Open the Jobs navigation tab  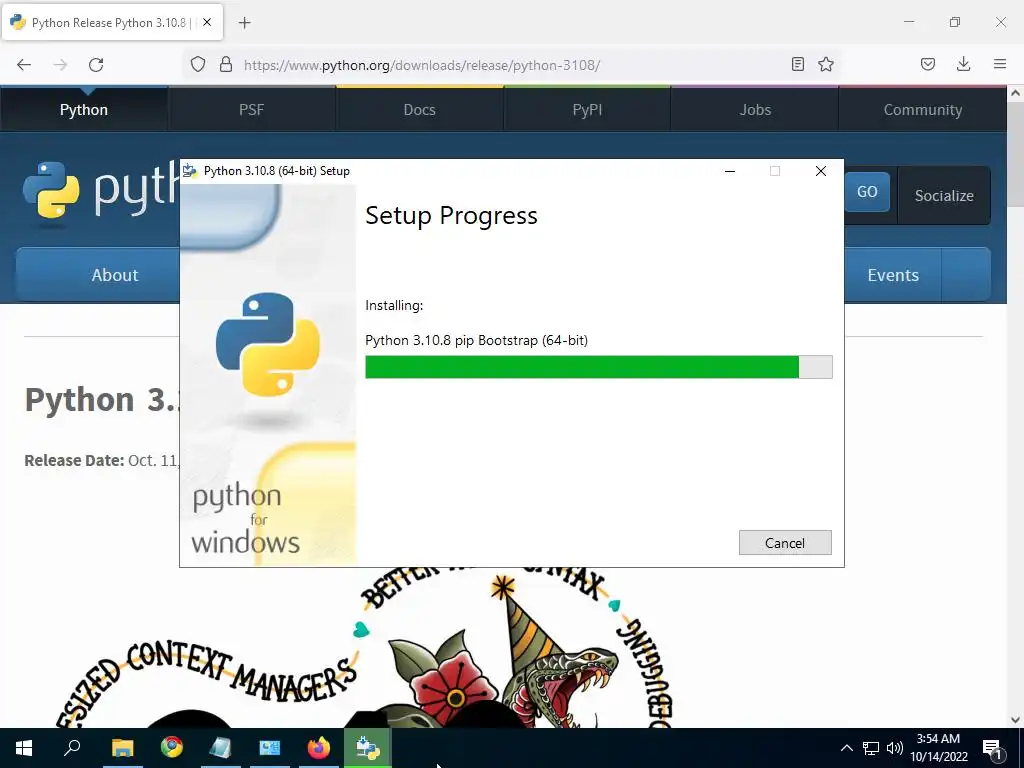(x=755, y=110)
